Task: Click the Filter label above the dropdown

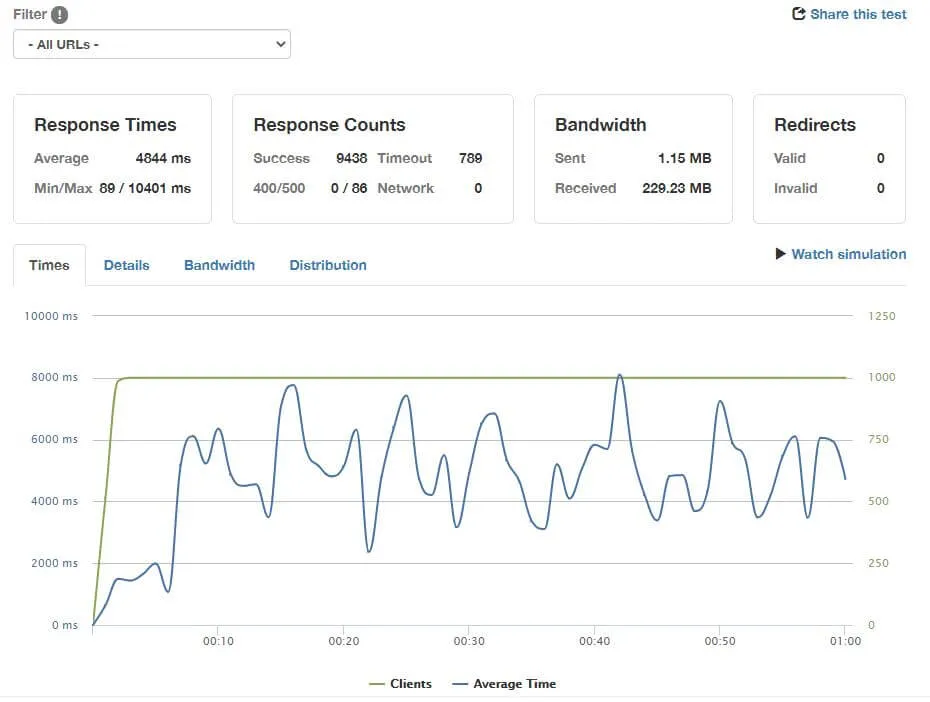Action: click(x=30, y=14)
